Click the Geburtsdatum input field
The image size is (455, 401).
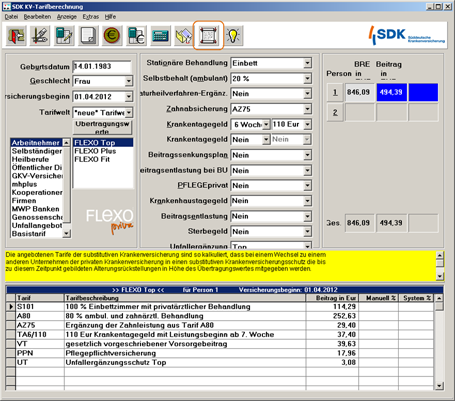pos(102,66)
